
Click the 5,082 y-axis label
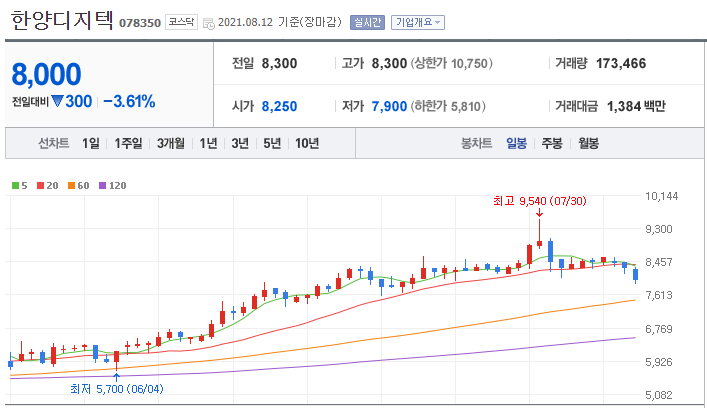[659, 395]
